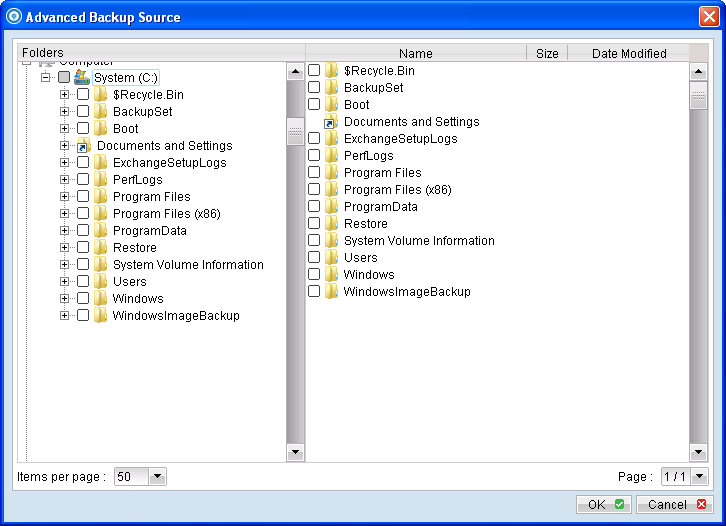Click folder tree scroll up arrow
Image resolution: width=726 pixels, height=526 pixels.
click(295, 71)
